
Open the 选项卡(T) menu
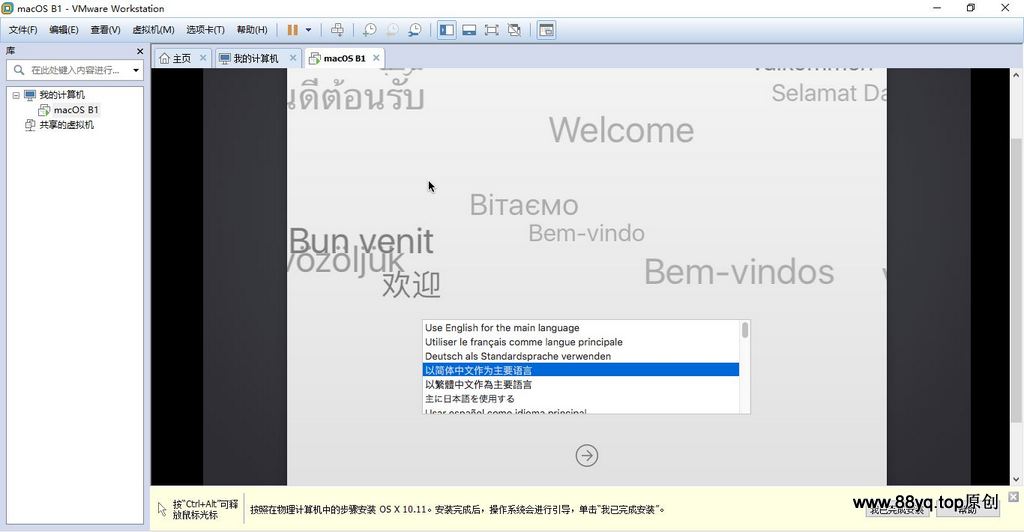click(205, 30)
